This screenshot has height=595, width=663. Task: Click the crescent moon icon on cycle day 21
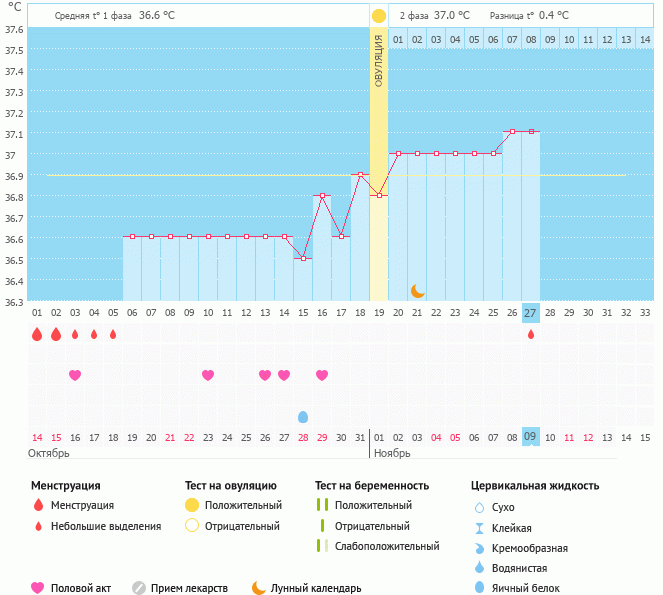[x=417, y=291]
